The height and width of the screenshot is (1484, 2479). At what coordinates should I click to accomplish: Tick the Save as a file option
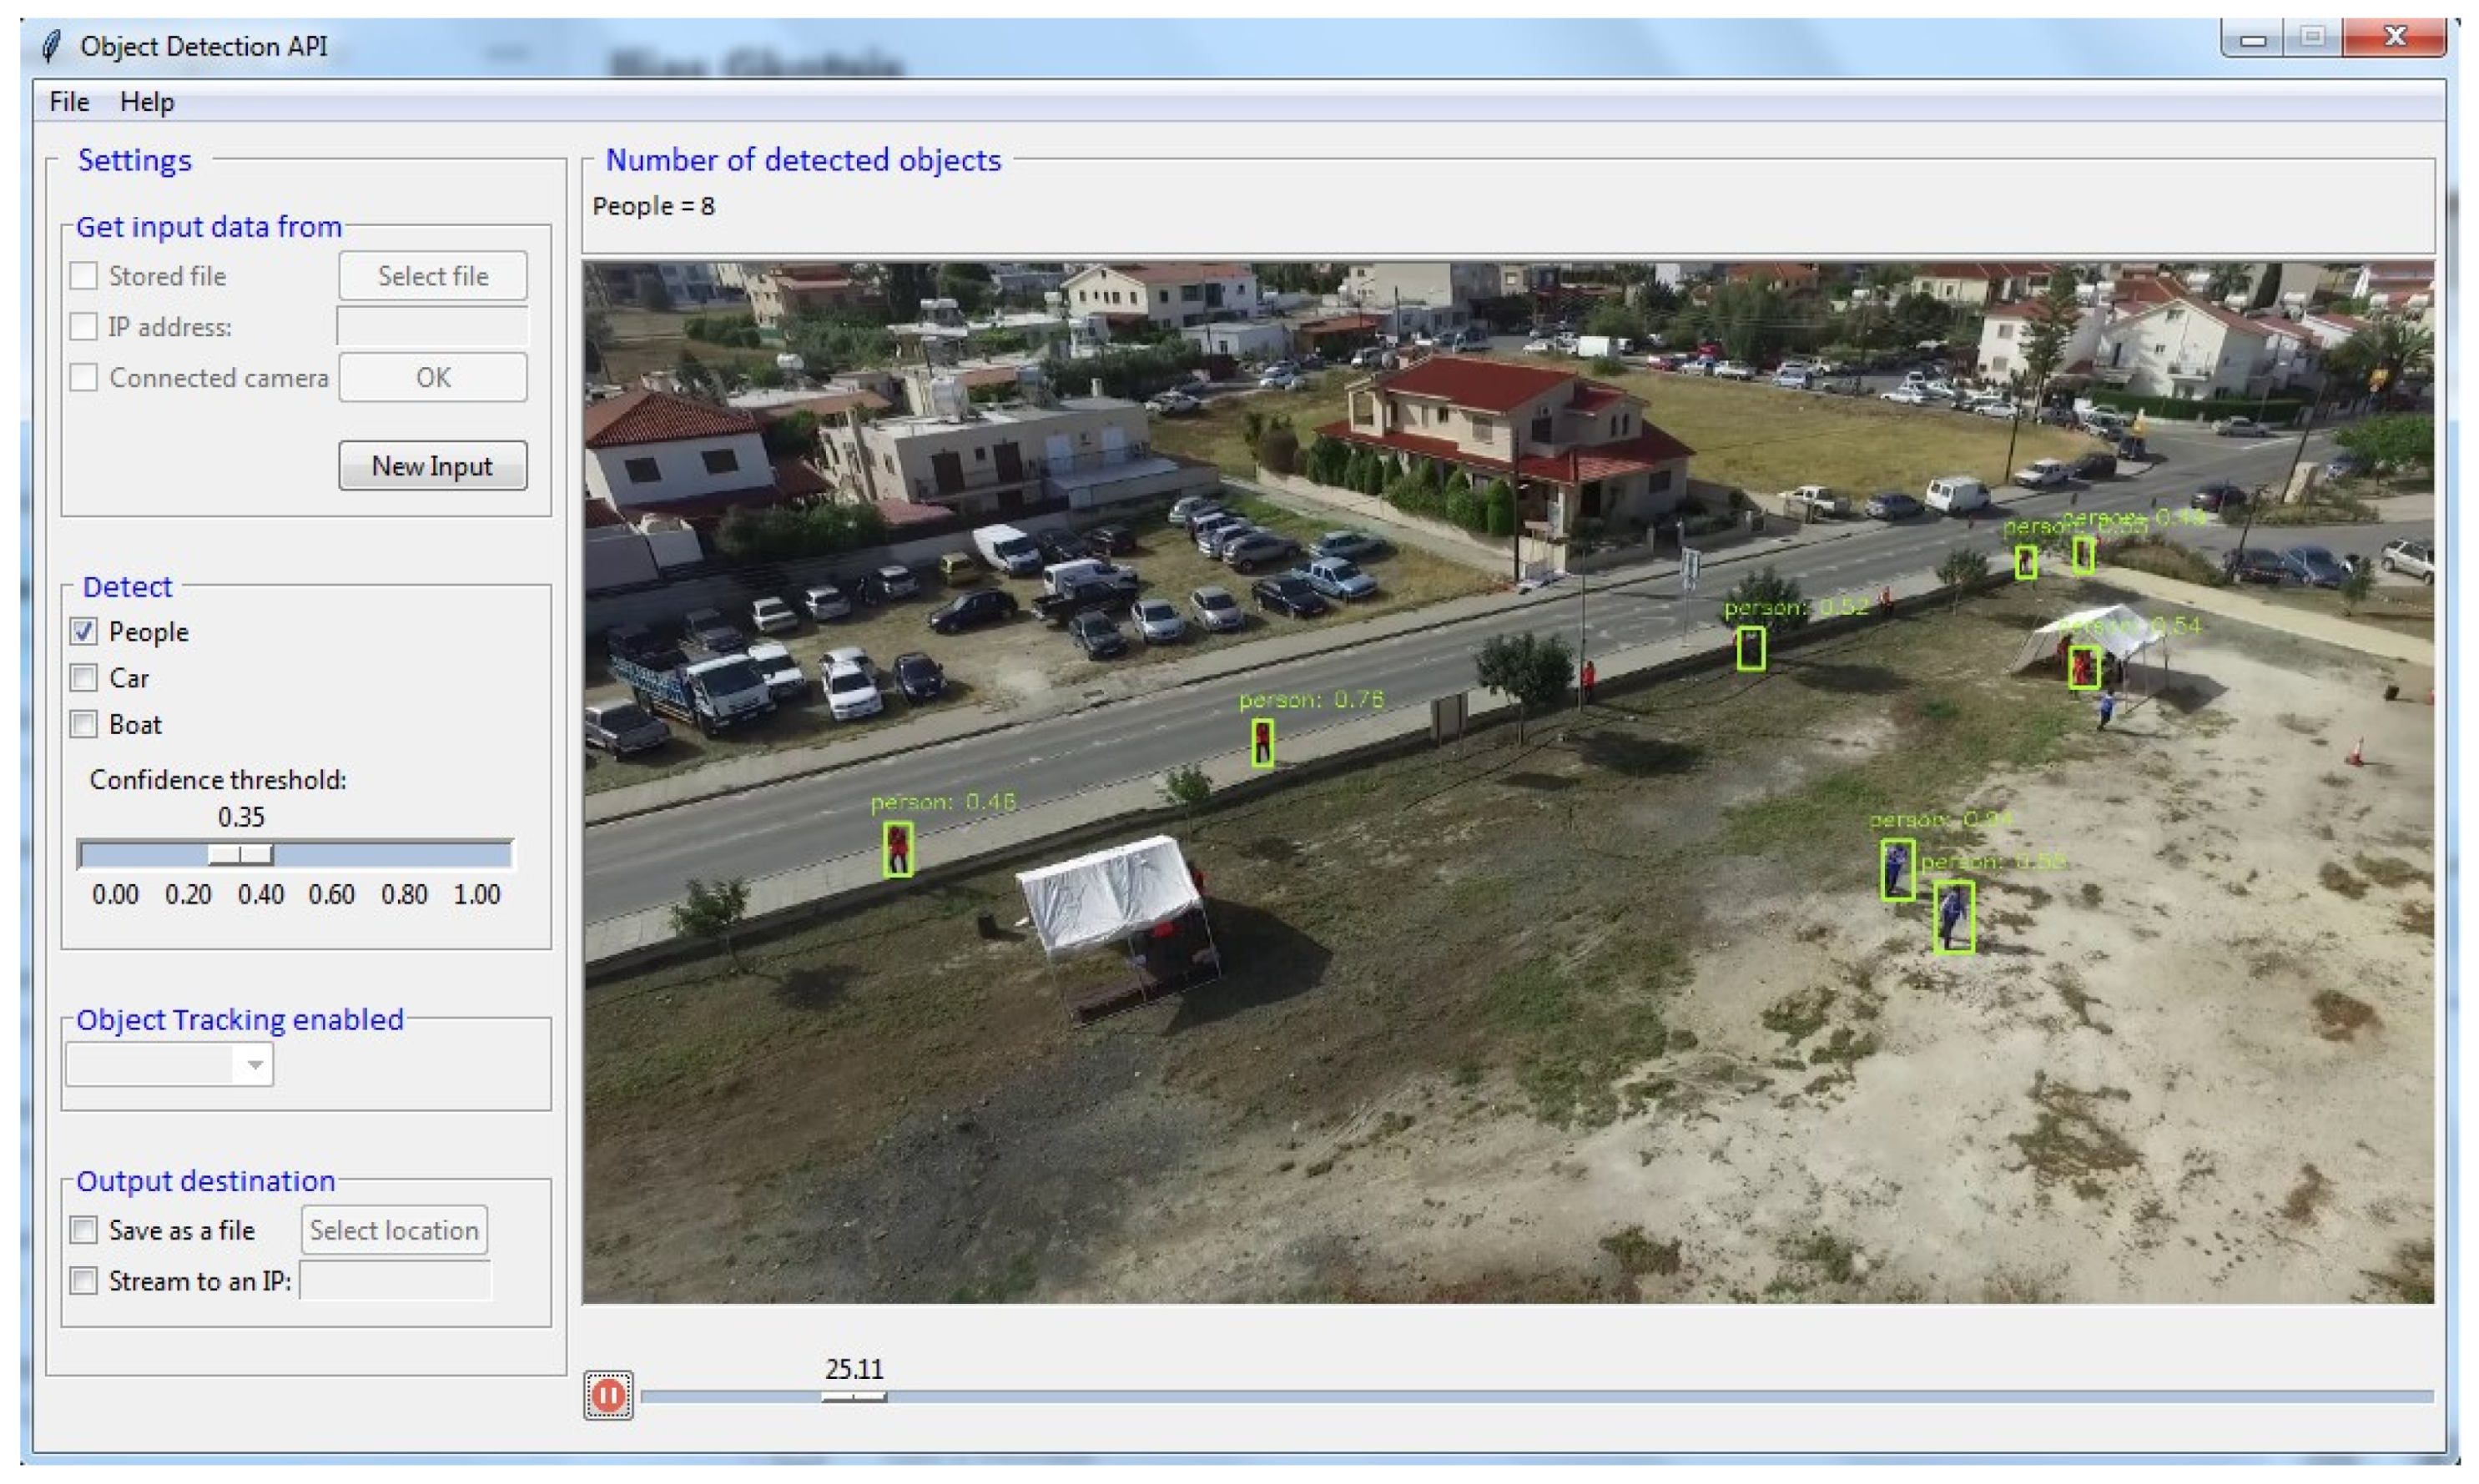pyautogui.click(x=84, y=1230)
